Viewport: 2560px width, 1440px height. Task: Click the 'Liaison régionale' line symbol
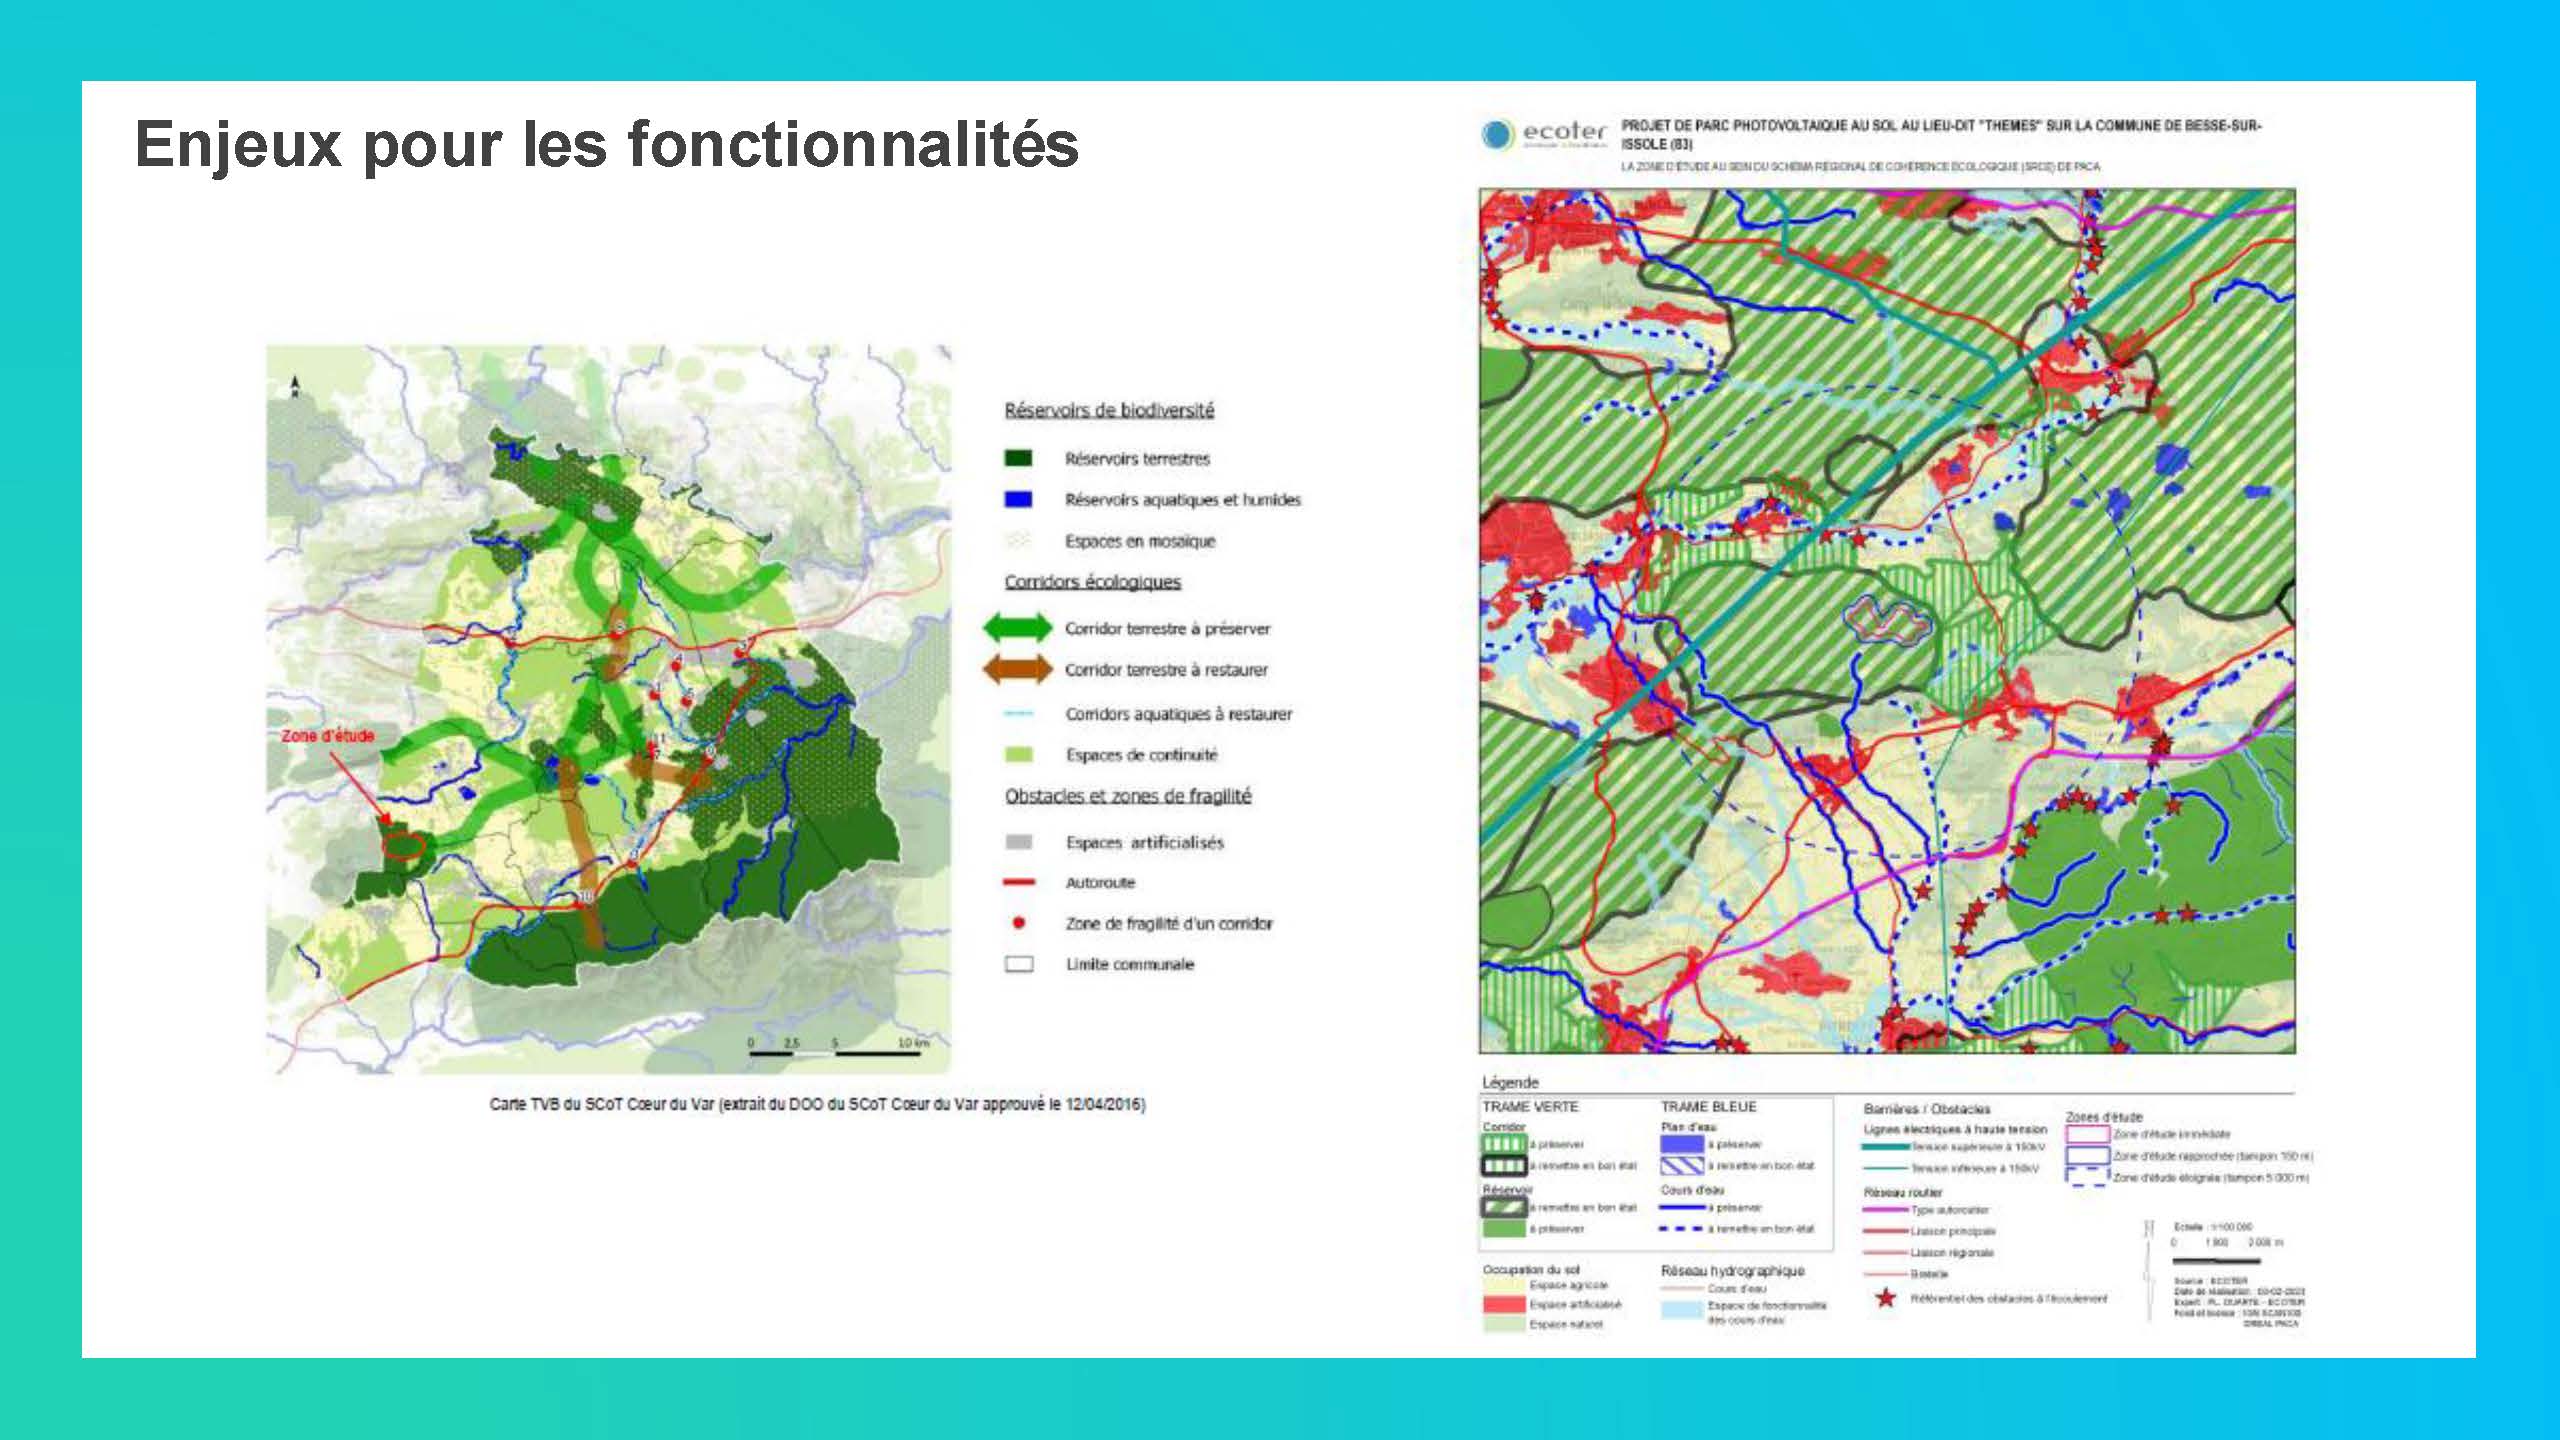click(1887, 1252)
